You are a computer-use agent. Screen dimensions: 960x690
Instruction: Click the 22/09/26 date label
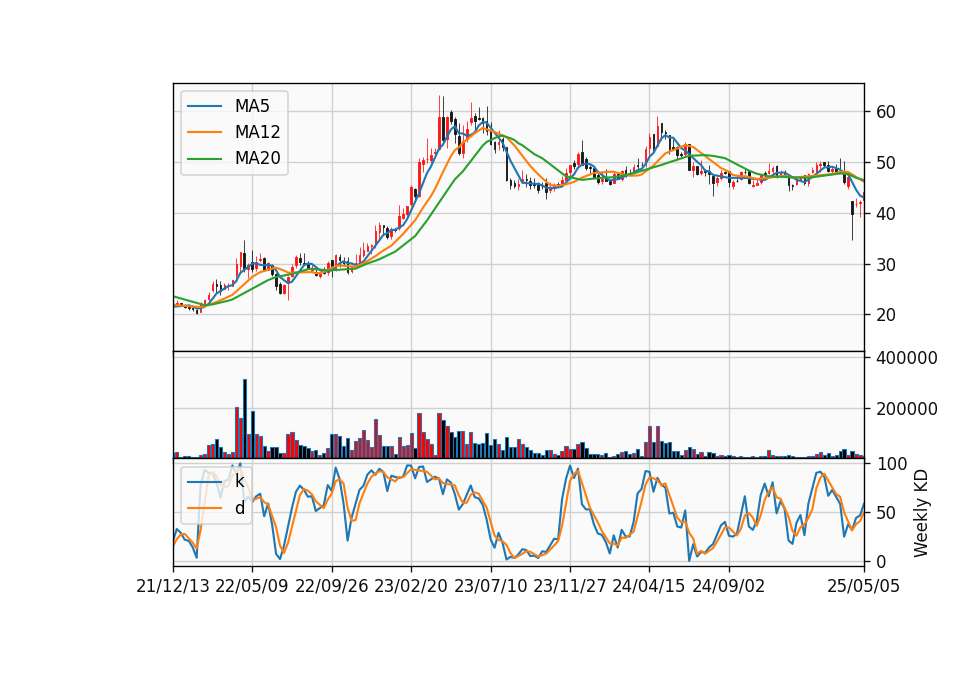[x=332, y=587]
